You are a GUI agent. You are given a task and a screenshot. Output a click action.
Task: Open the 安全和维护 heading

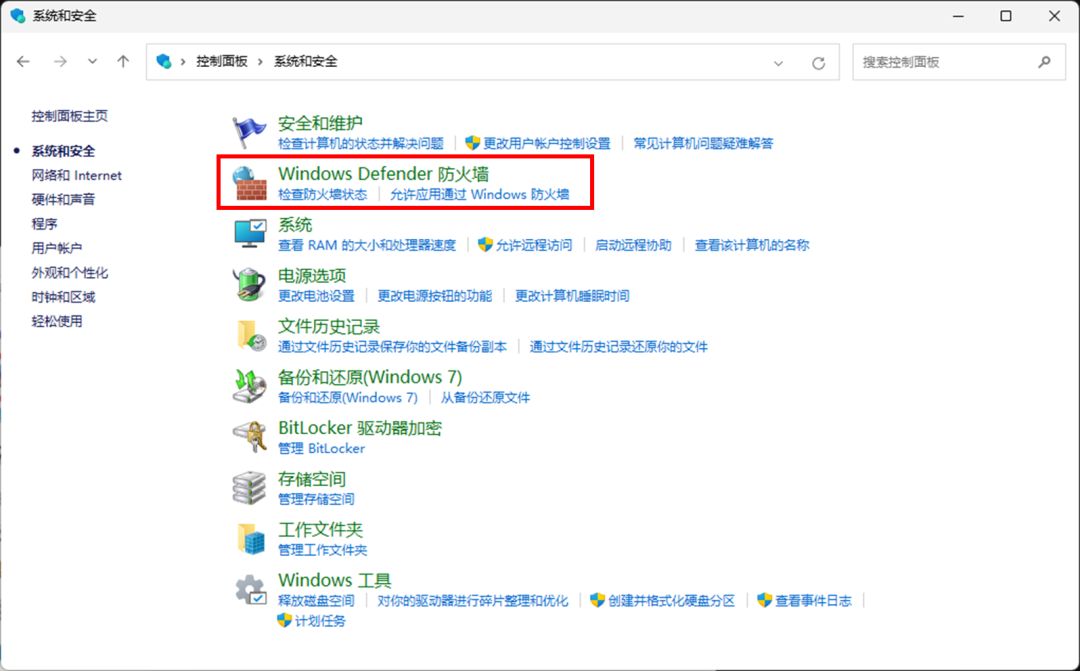pyautogui.click(x=320, y=123)
